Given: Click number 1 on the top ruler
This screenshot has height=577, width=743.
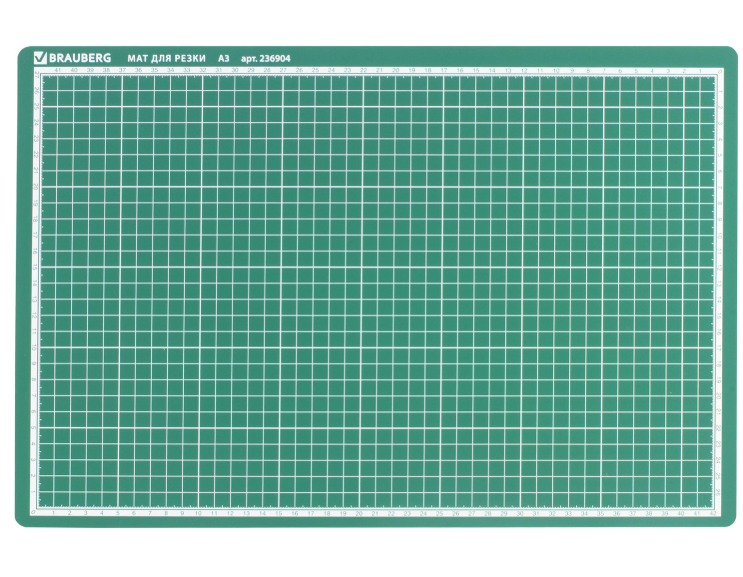Looking at the screenshot, I should coord(700,72).
